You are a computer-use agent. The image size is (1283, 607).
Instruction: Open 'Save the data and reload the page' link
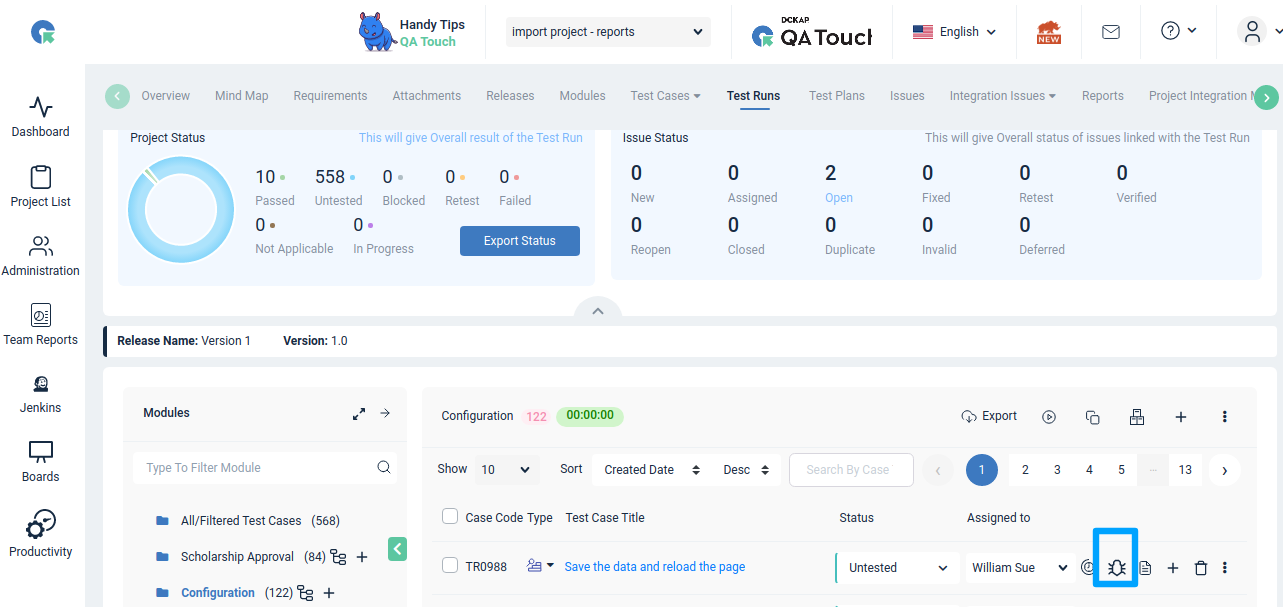pyautogui.click(x=654, y=567)
